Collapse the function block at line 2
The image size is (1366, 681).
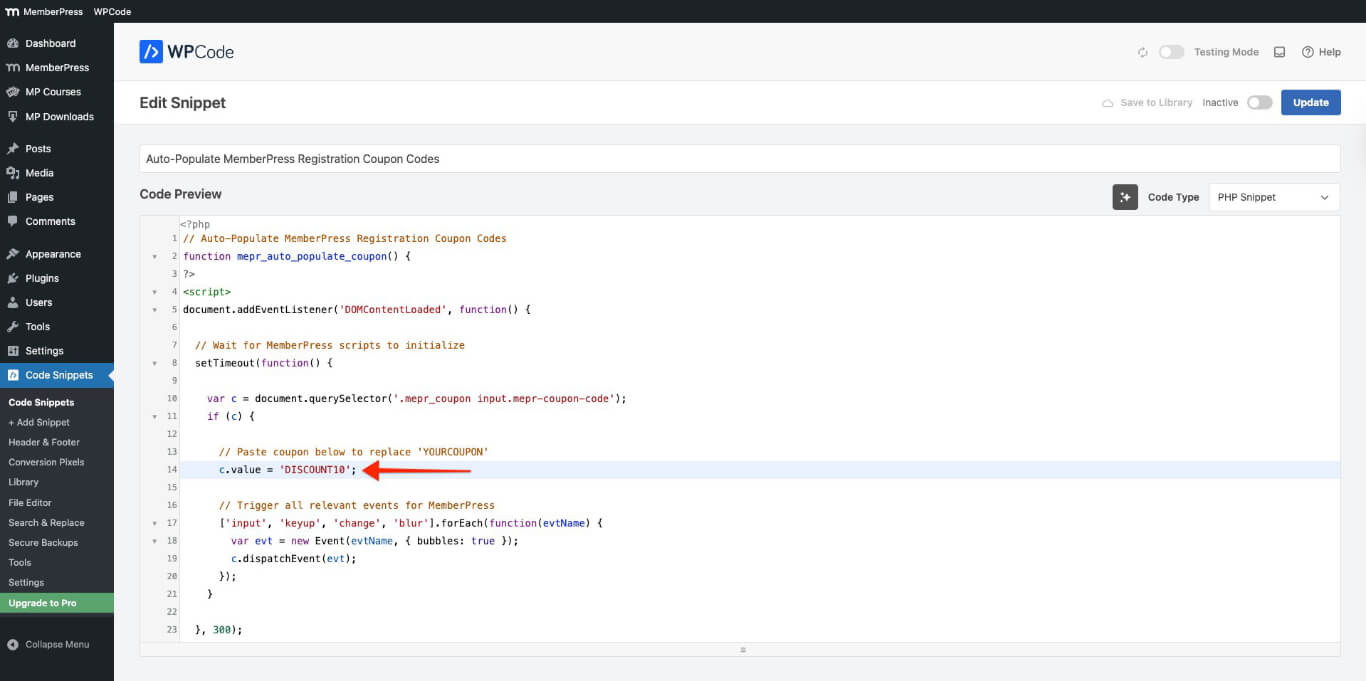coord(155,256)
